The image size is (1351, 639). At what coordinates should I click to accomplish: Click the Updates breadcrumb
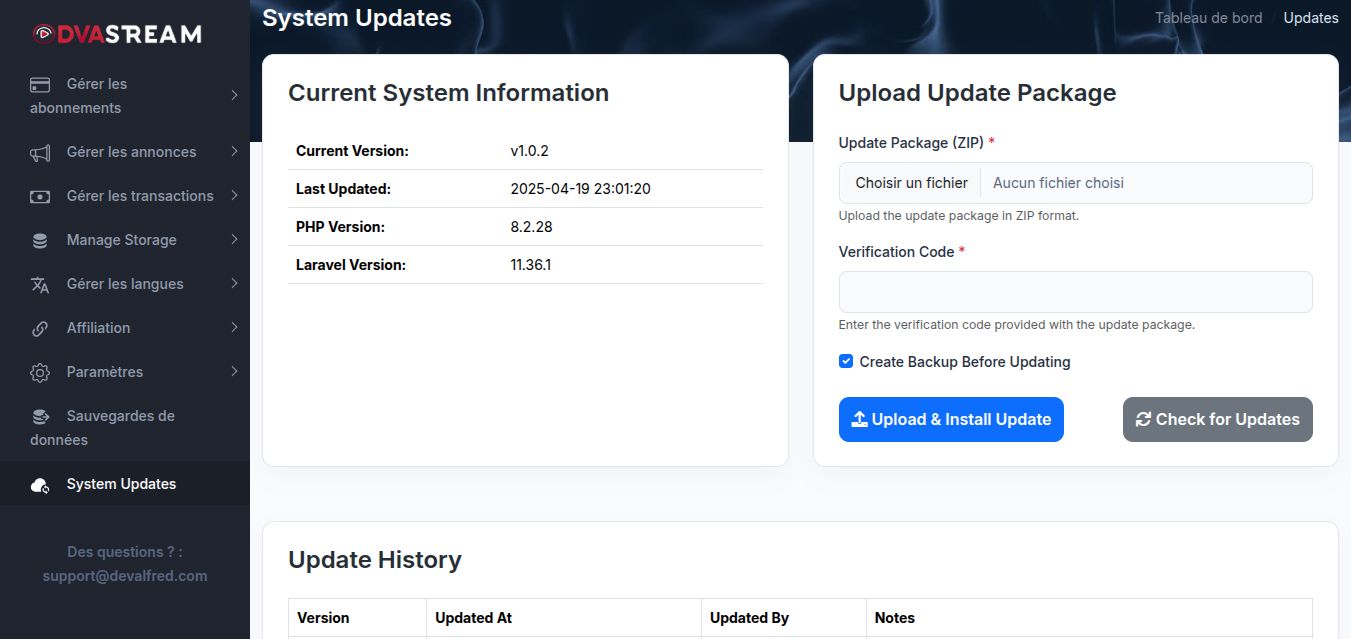coord(1311,18)
